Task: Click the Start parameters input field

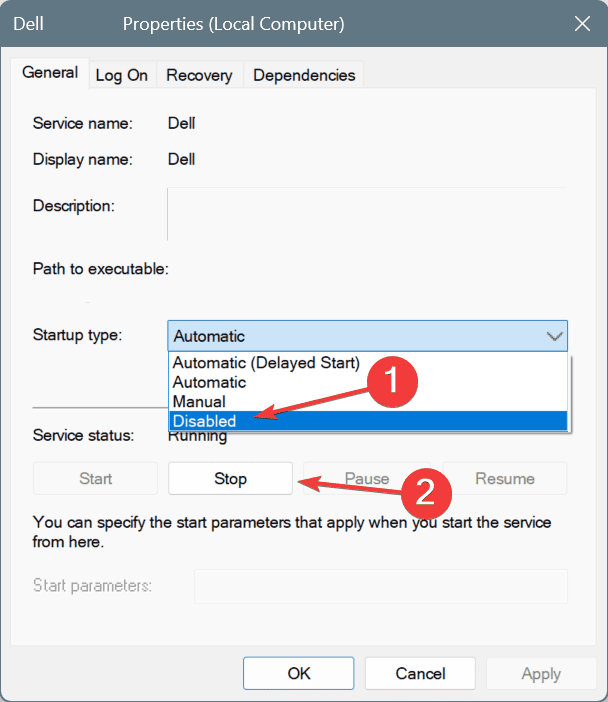Action: coord(381,586)
